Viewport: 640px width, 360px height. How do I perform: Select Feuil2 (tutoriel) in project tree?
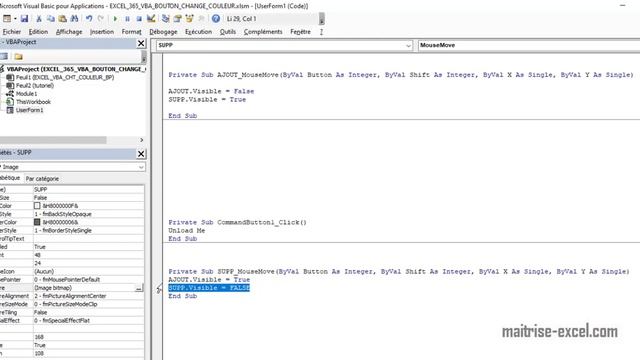click(x=35, y=85)
